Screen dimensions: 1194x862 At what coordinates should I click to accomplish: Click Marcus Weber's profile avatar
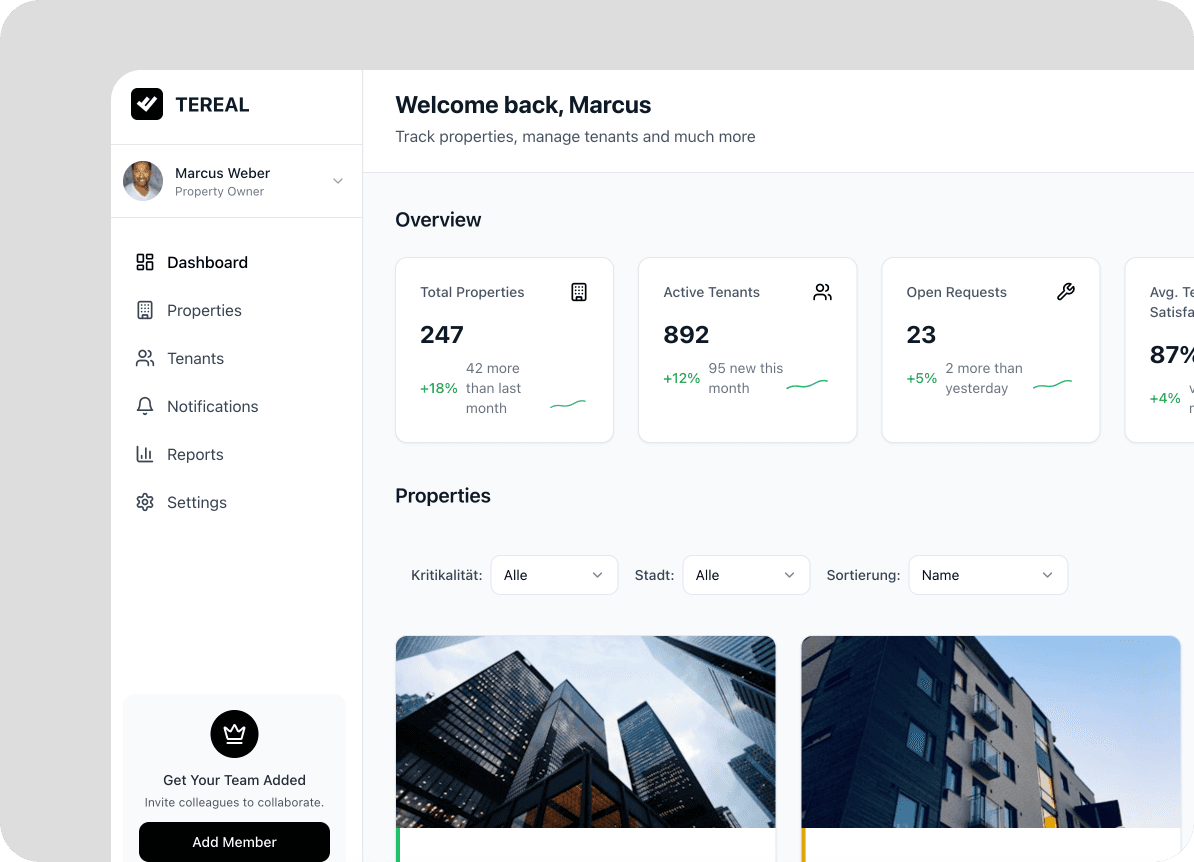click(x=143, y=181)
